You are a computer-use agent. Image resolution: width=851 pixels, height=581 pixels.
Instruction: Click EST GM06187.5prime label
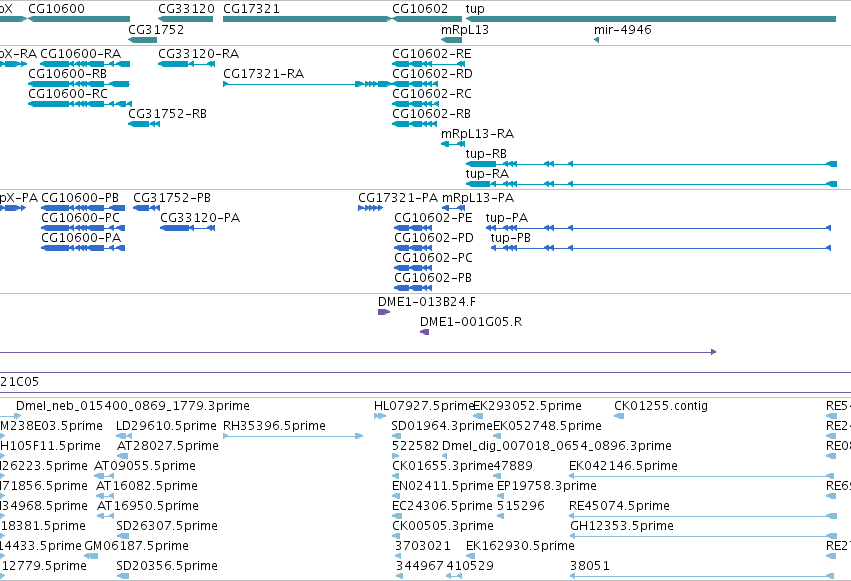[136, 545]
